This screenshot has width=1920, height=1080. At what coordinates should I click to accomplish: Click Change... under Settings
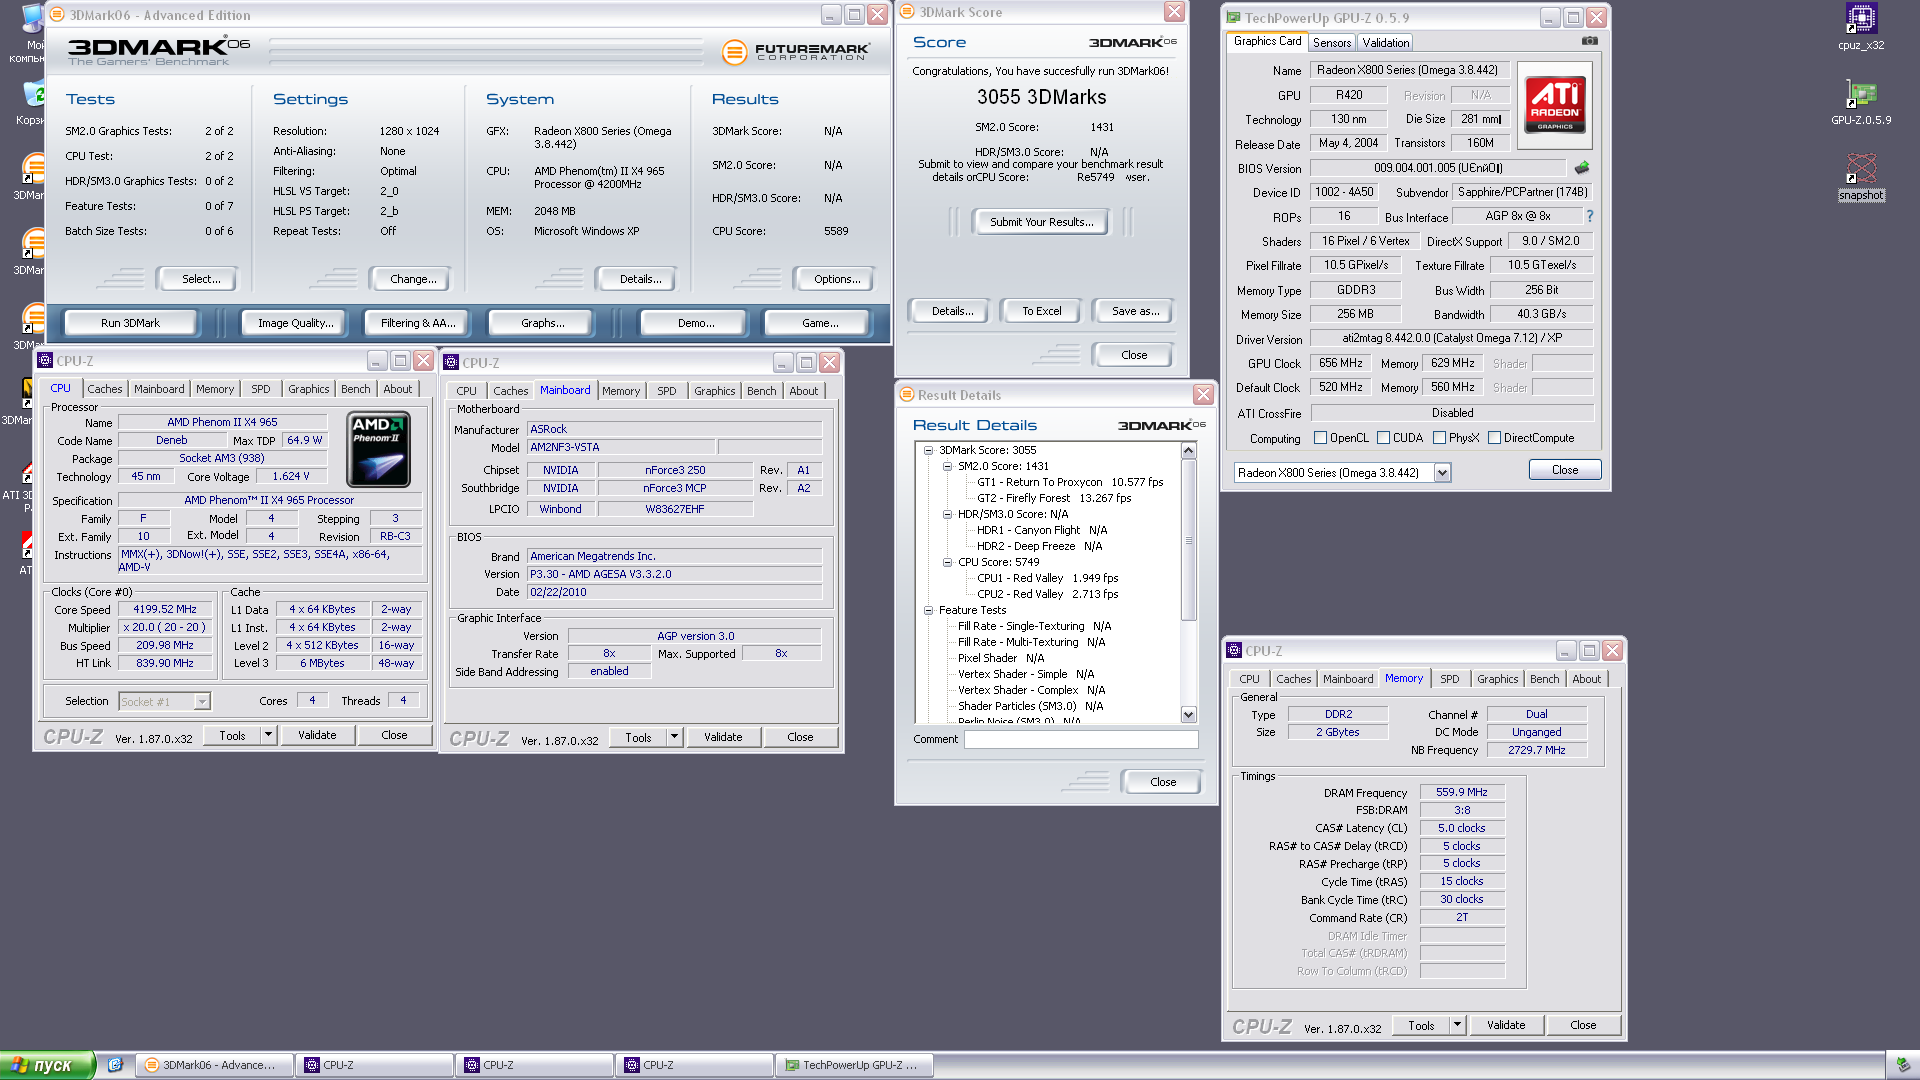coord(413,279)
